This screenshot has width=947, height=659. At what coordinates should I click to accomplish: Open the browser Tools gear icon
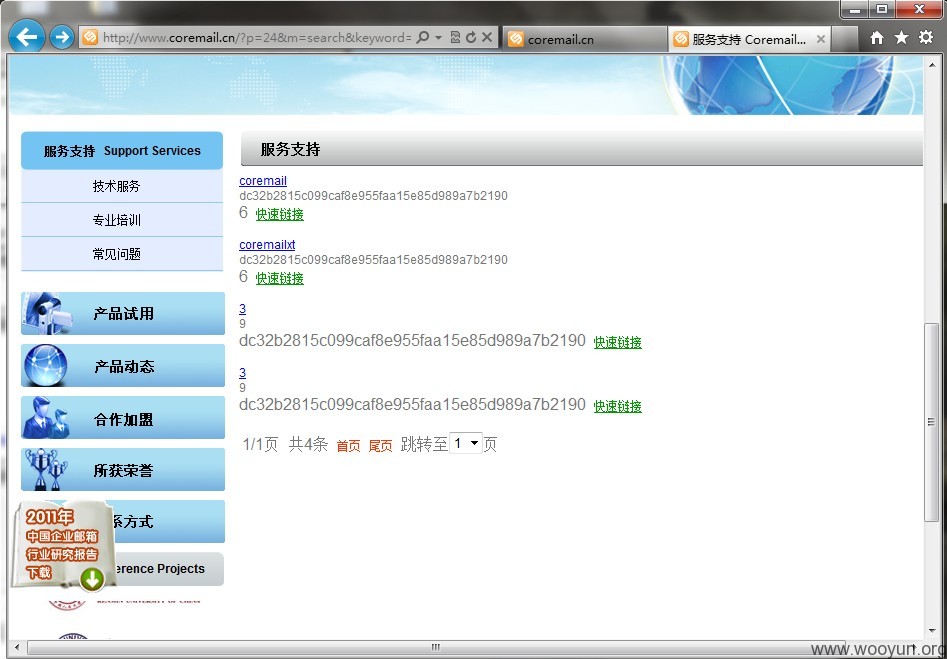926,37
